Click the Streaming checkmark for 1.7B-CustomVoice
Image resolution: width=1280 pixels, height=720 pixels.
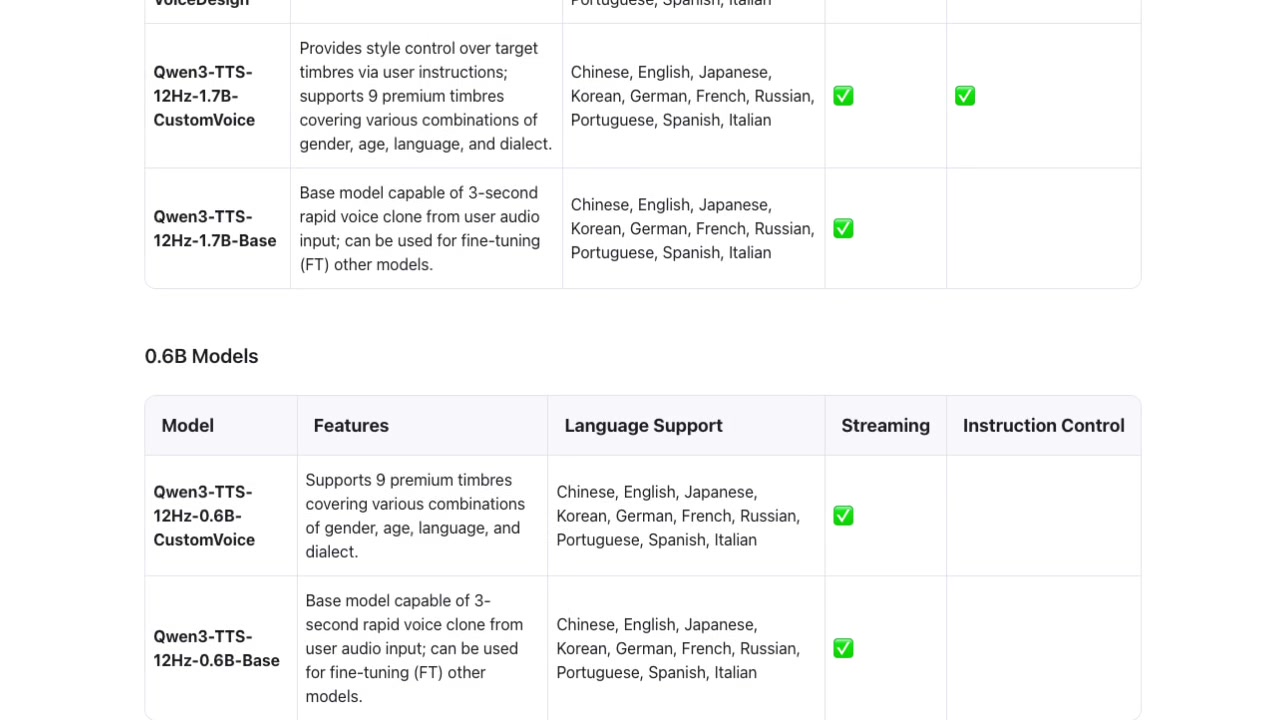pyautogui.click(x=843, y=96)
